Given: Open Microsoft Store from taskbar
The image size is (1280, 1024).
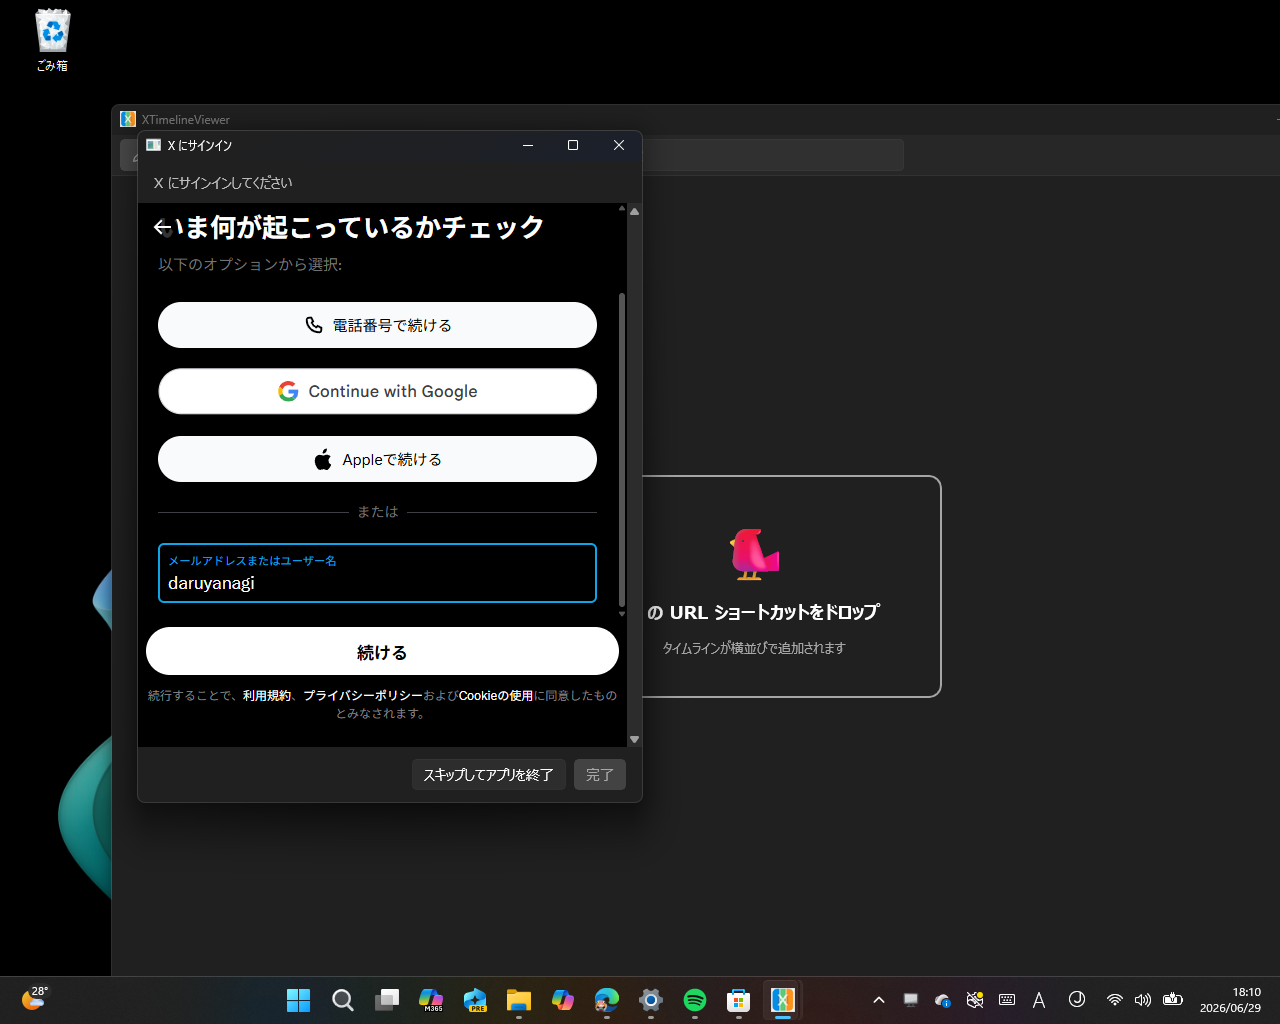Looking at the screenshot, I should point(738,1000).
